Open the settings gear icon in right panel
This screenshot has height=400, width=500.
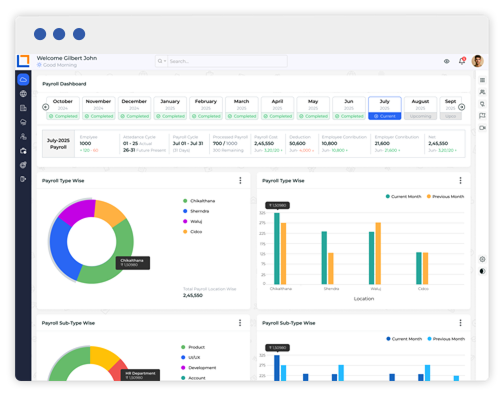click(482, 259)
